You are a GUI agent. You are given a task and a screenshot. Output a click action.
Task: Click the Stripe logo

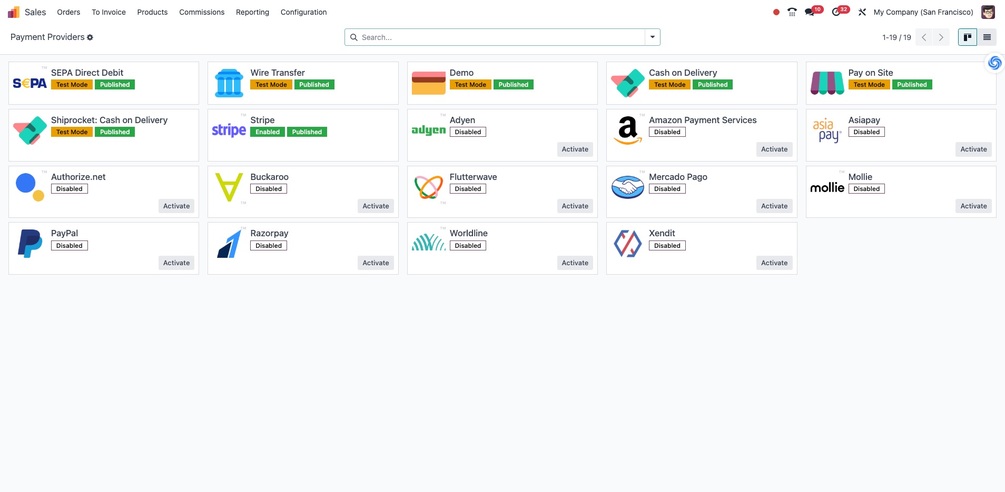(229, 131)
